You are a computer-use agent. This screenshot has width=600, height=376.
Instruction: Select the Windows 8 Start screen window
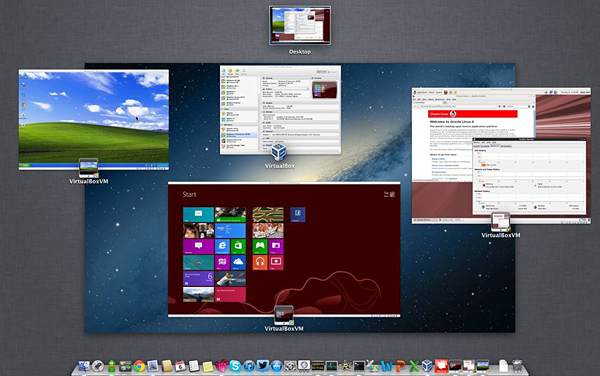pyautogui.click(x=284, y=249)
